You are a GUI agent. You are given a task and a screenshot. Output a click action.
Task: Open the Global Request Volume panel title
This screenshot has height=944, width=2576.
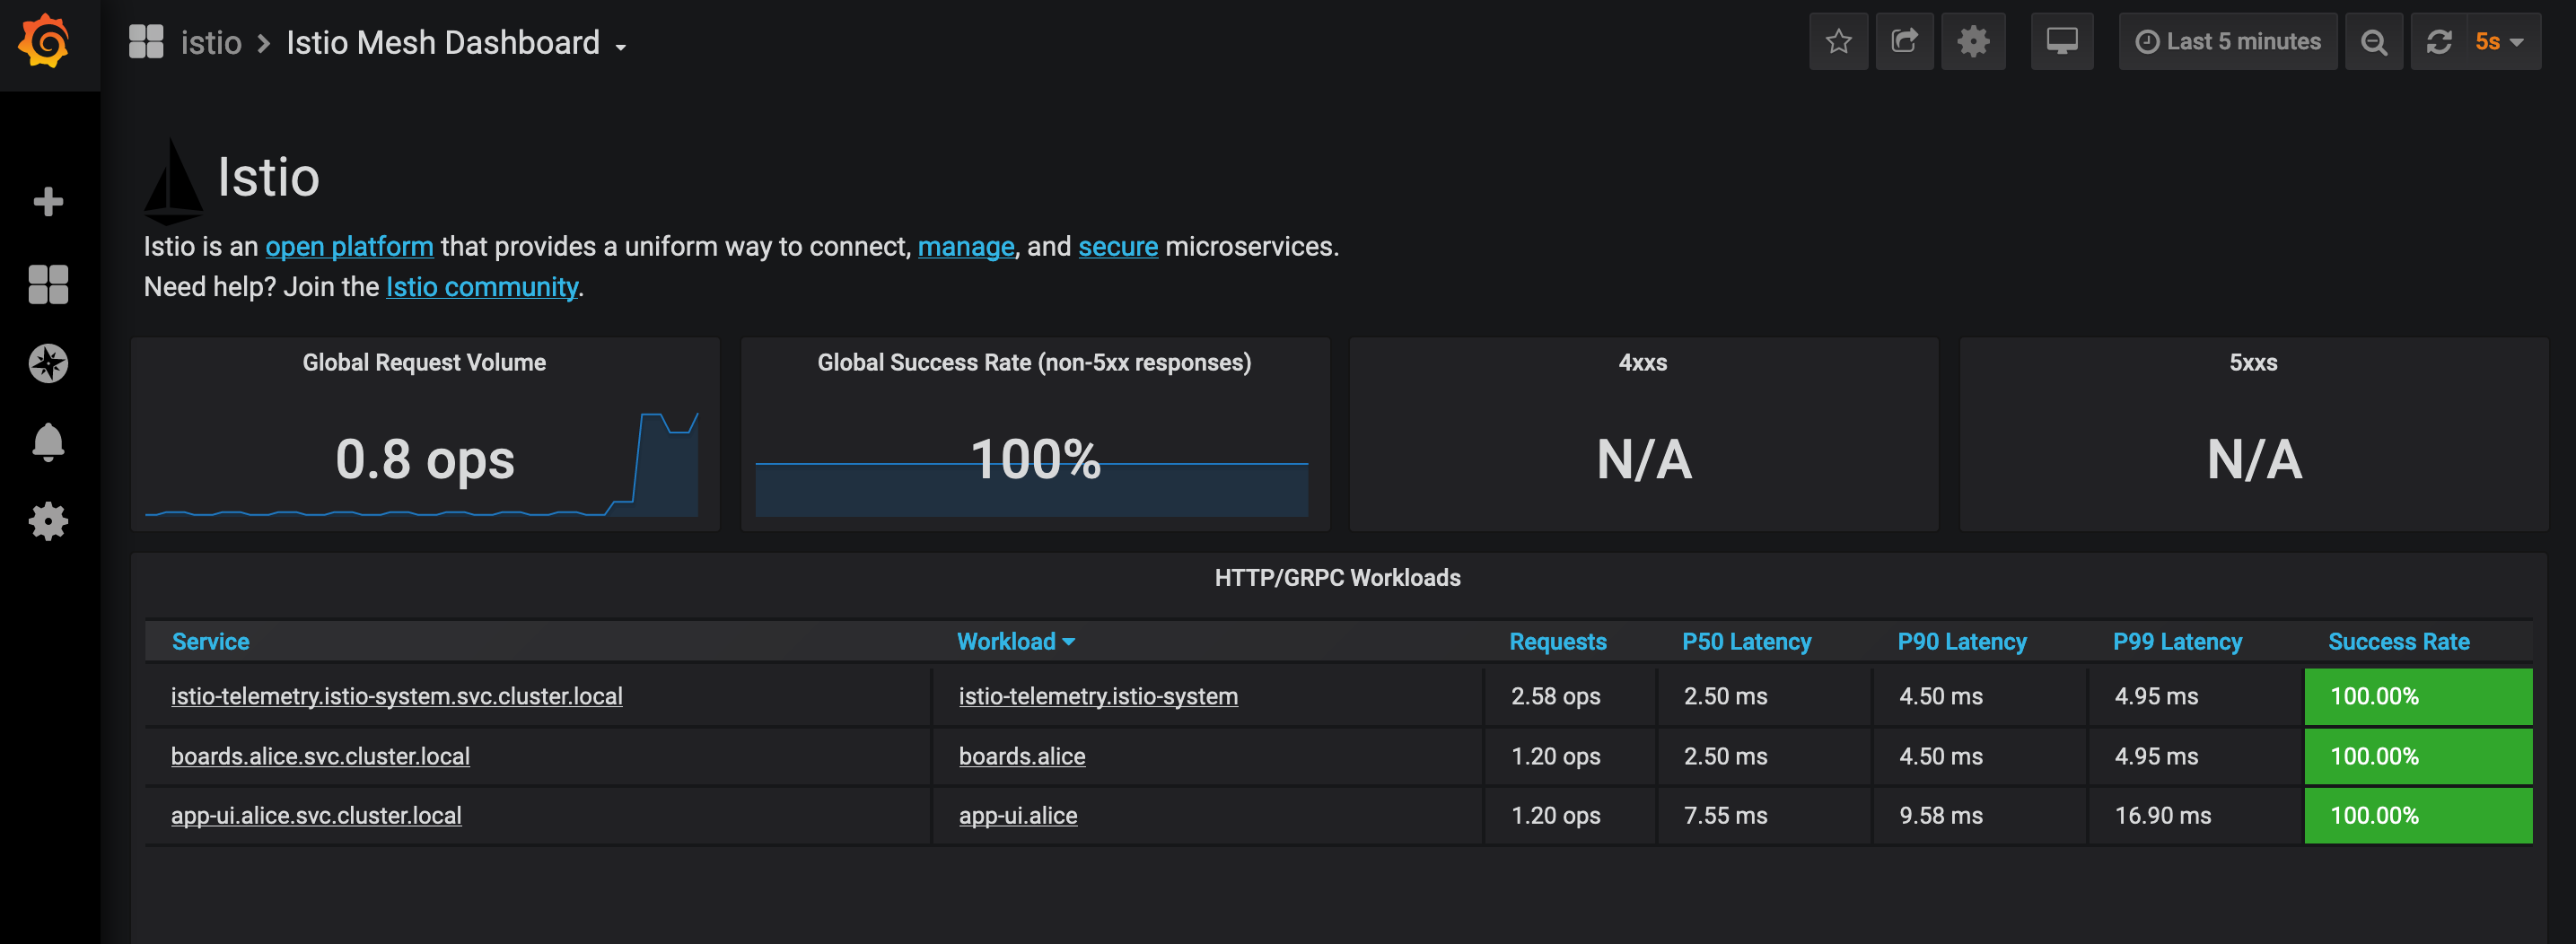click(424, 362)
